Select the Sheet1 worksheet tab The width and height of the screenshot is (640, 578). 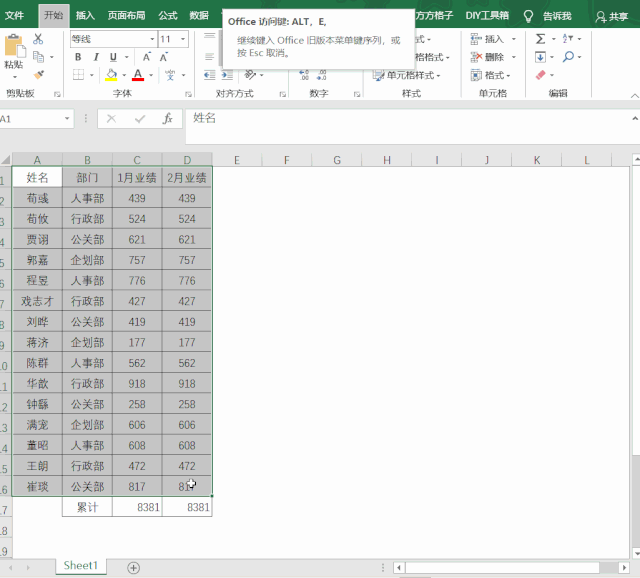81,566
